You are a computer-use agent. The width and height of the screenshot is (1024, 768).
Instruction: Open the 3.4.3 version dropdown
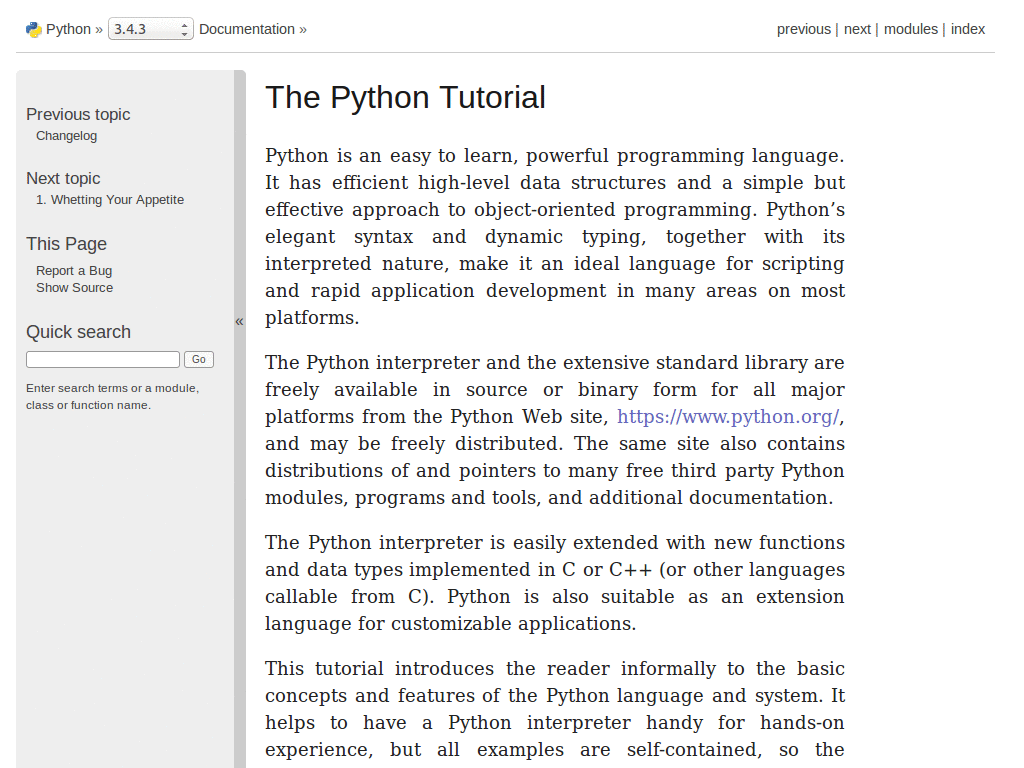(150, 29)
